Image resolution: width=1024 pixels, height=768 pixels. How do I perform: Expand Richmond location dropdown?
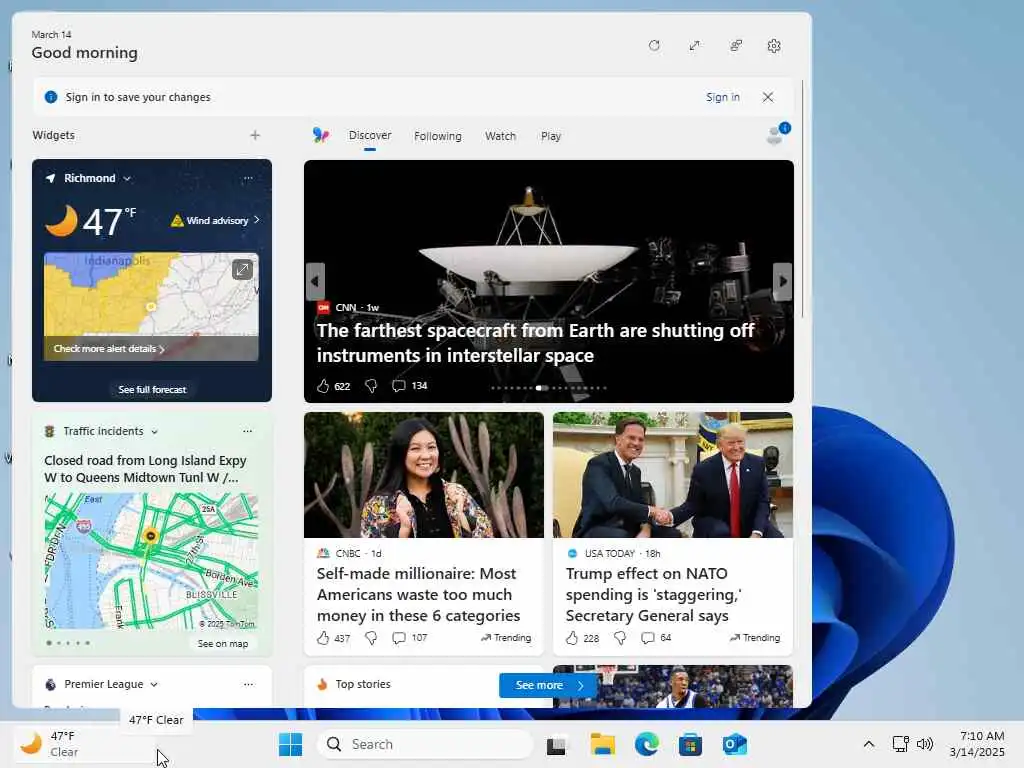pos(127,178)
